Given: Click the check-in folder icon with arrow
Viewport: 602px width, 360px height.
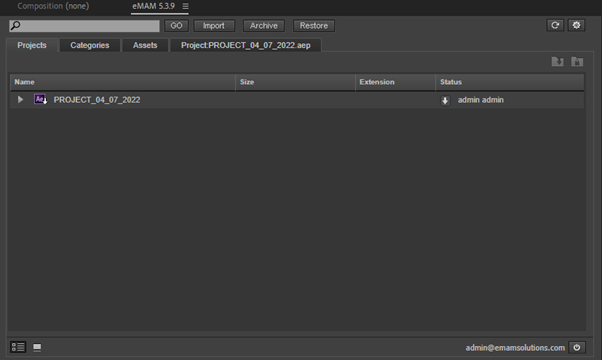Looking at the screenshot, I should 557,61.
